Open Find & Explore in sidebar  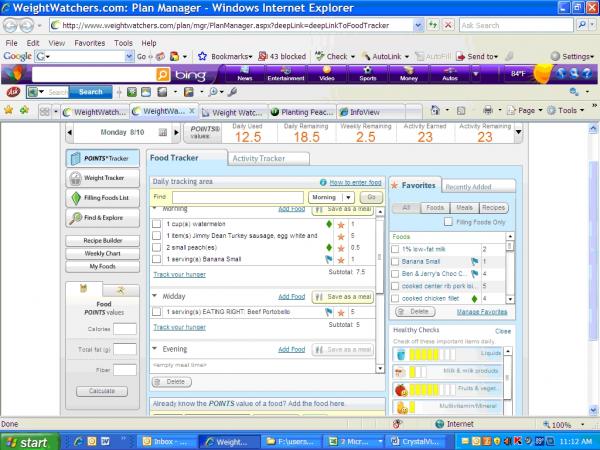(x=103, y=218)
